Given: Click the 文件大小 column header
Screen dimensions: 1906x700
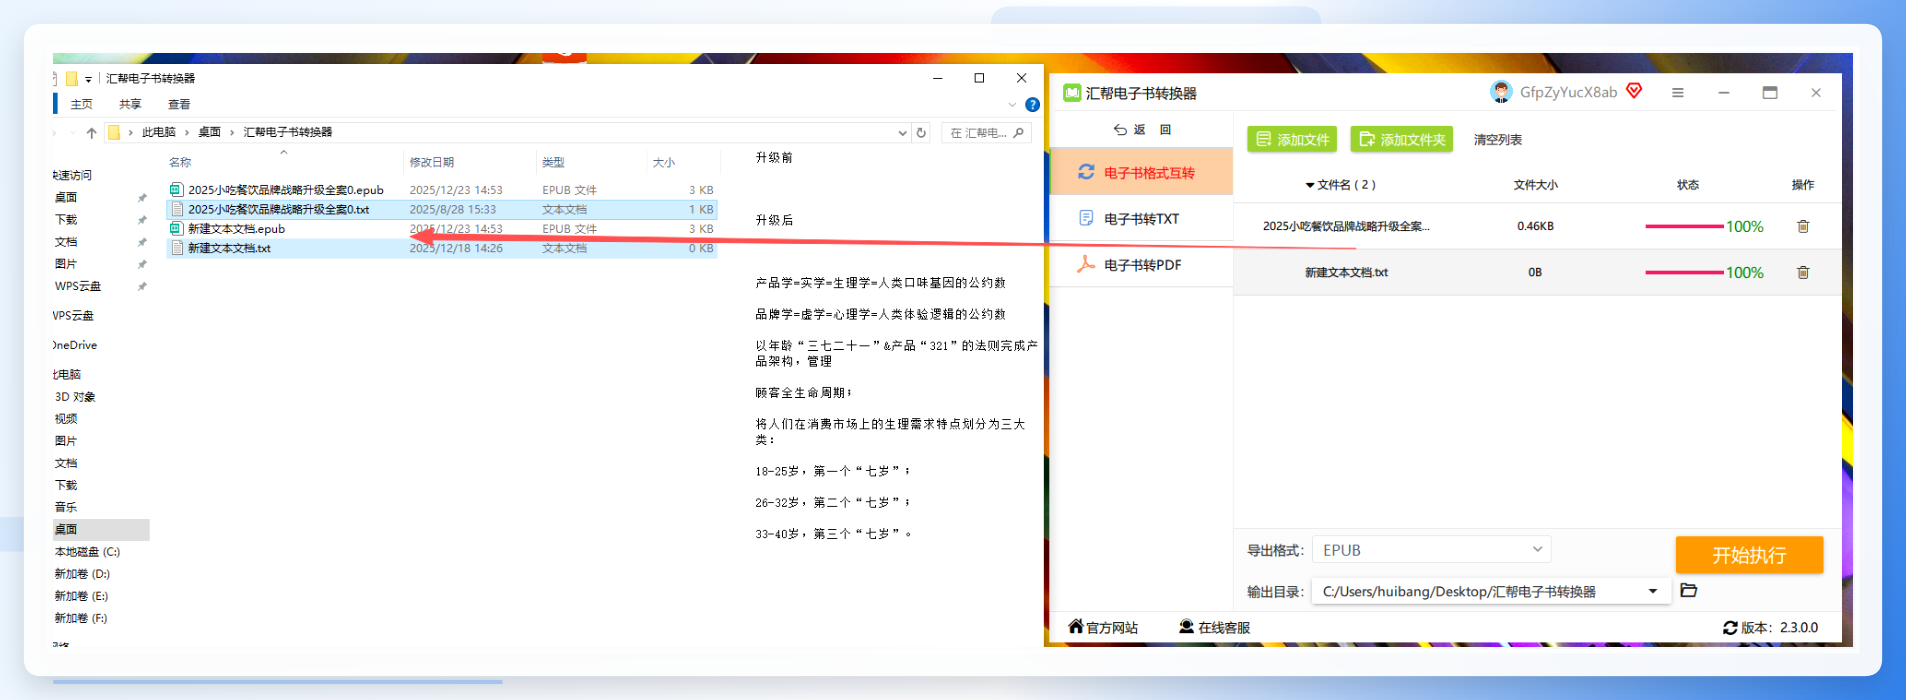Looking at the screenshot, I should [1535, 185].
